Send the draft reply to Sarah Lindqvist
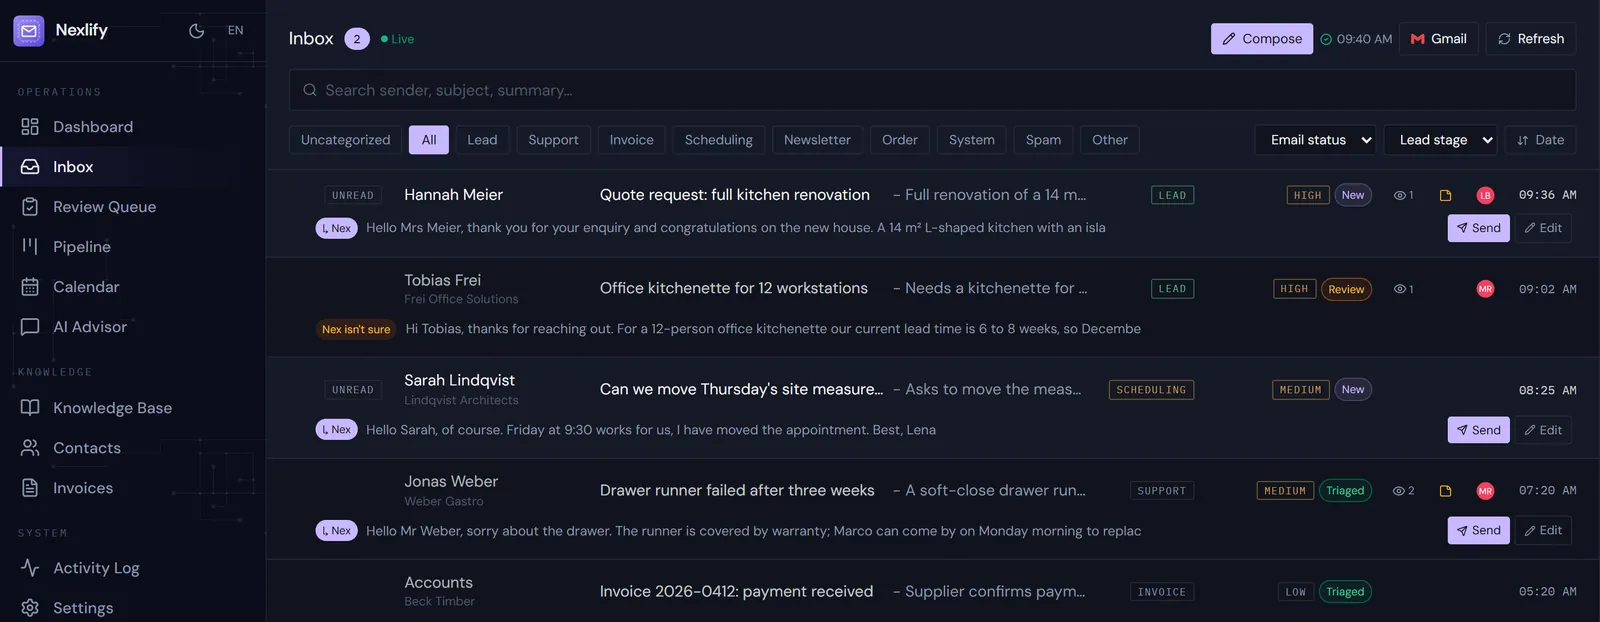Screen dimensions: 1600x622 pos(1478,430)
